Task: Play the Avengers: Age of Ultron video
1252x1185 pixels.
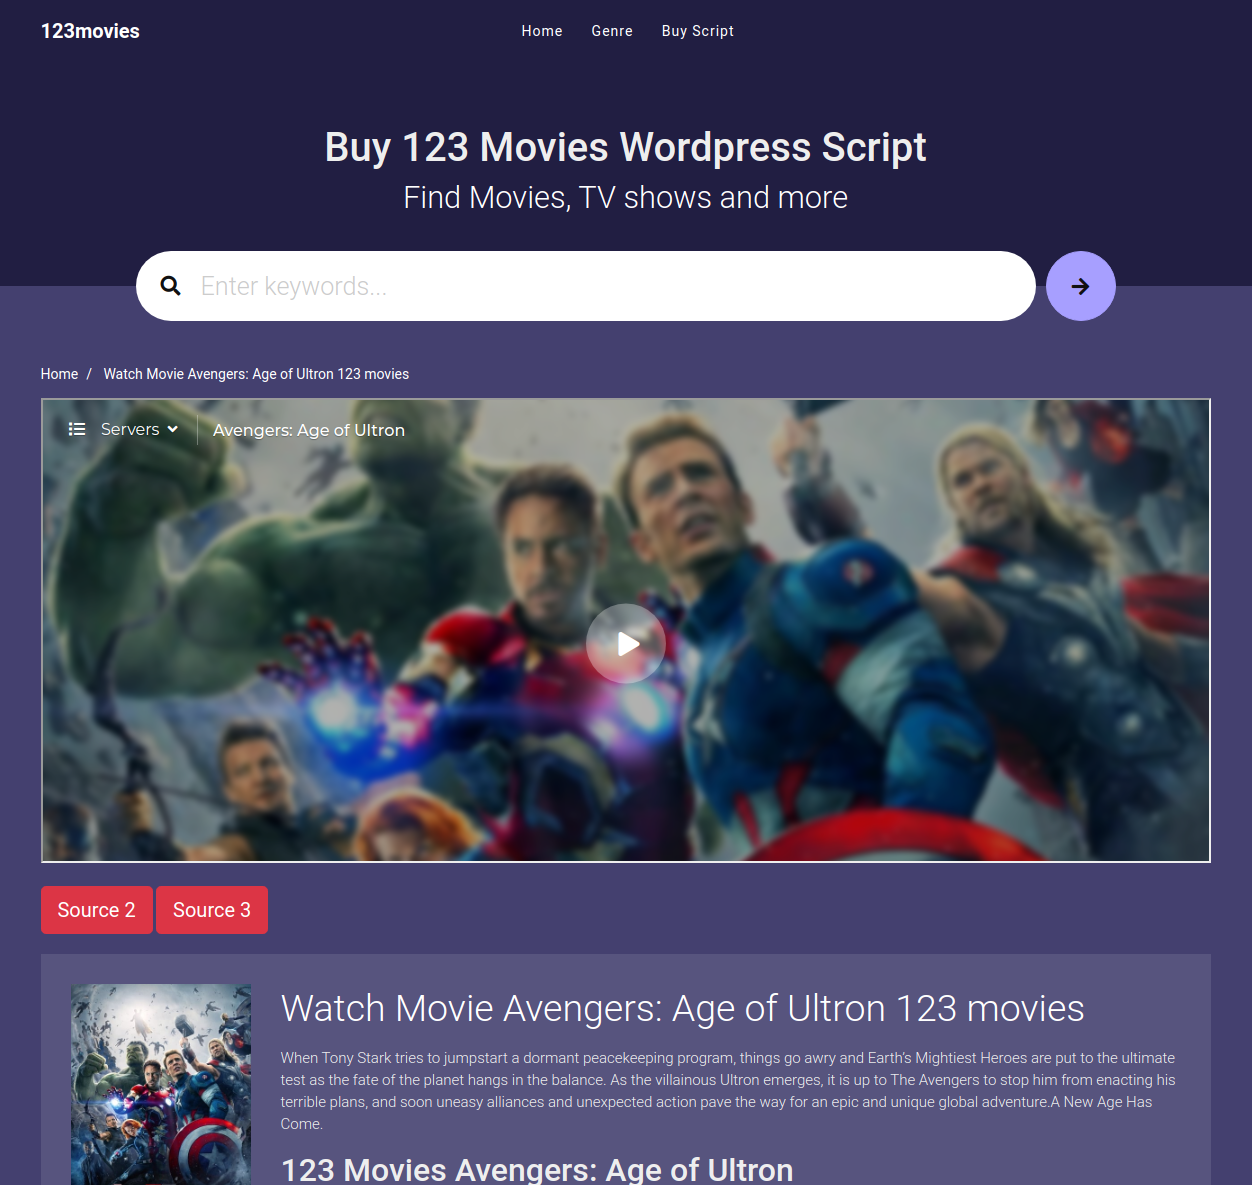Action: (626, 644)
